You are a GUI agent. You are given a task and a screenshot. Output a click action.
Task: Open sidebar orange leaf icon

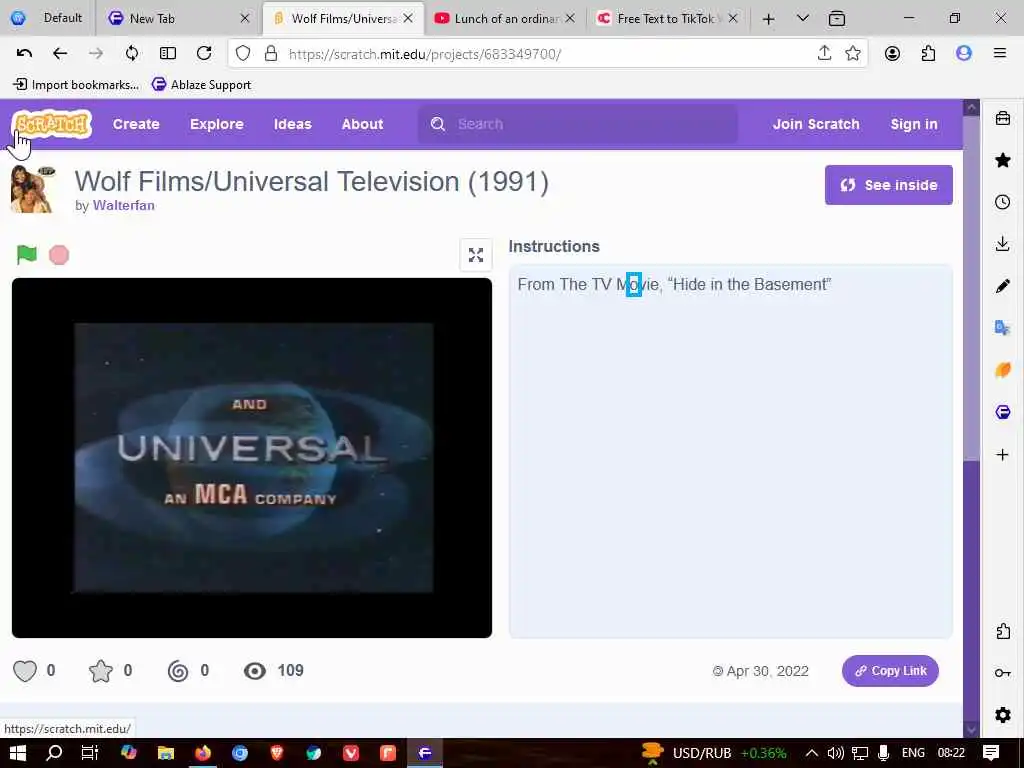click(1002, 370)
